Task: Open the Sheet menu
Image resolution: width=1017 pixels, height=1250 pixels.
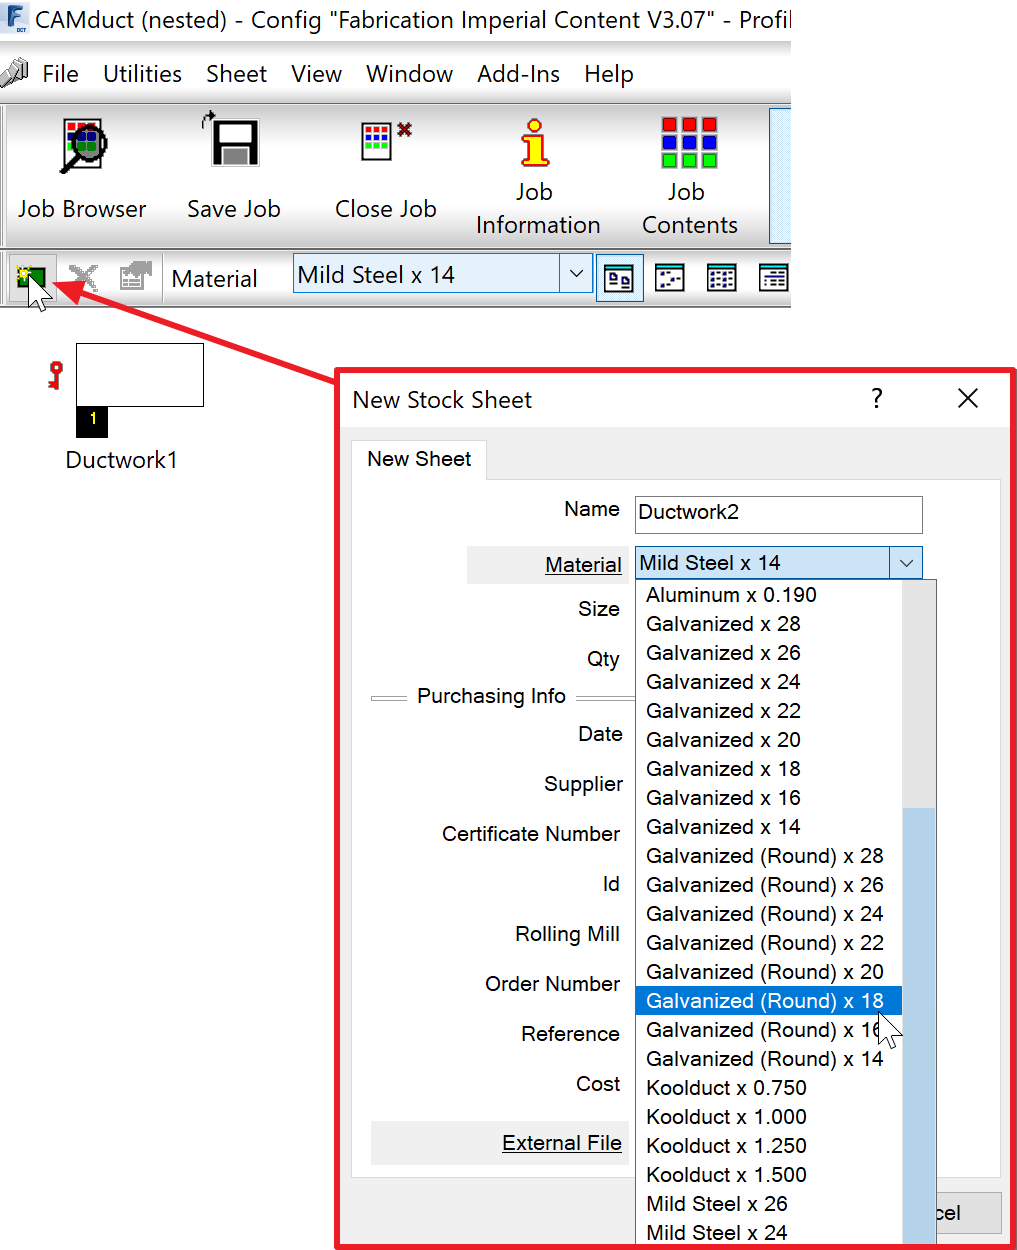Action: tap(236, 74)
